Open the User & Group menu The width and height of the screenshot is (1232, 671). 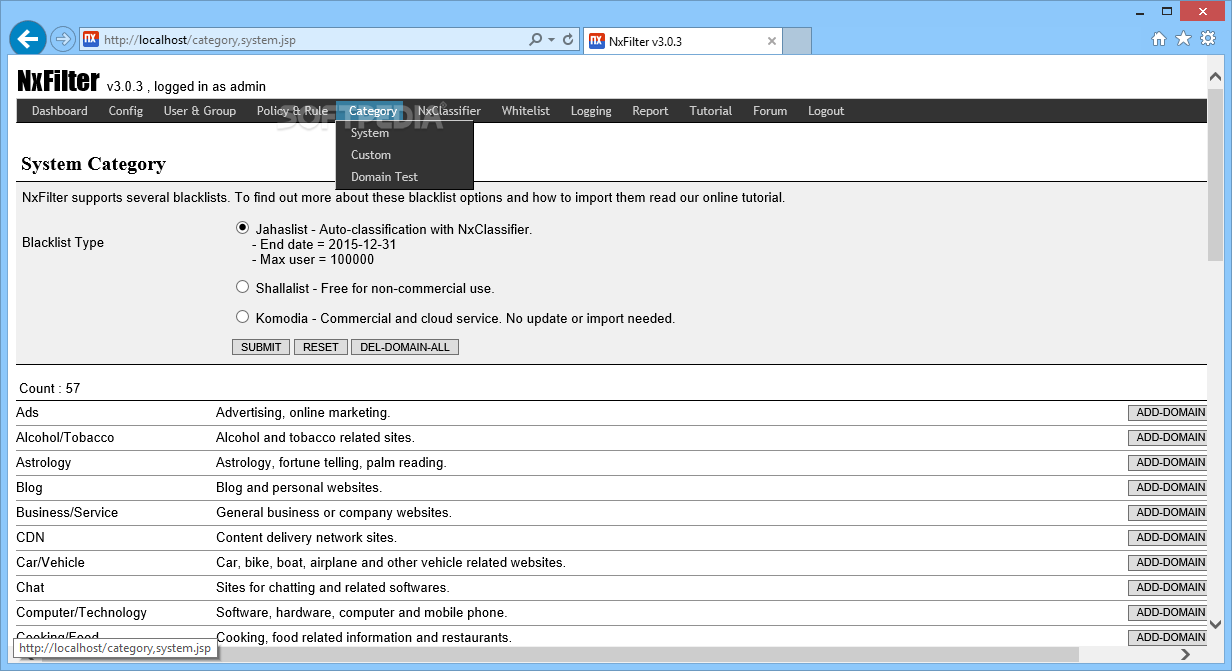click(x=200, y=111)
